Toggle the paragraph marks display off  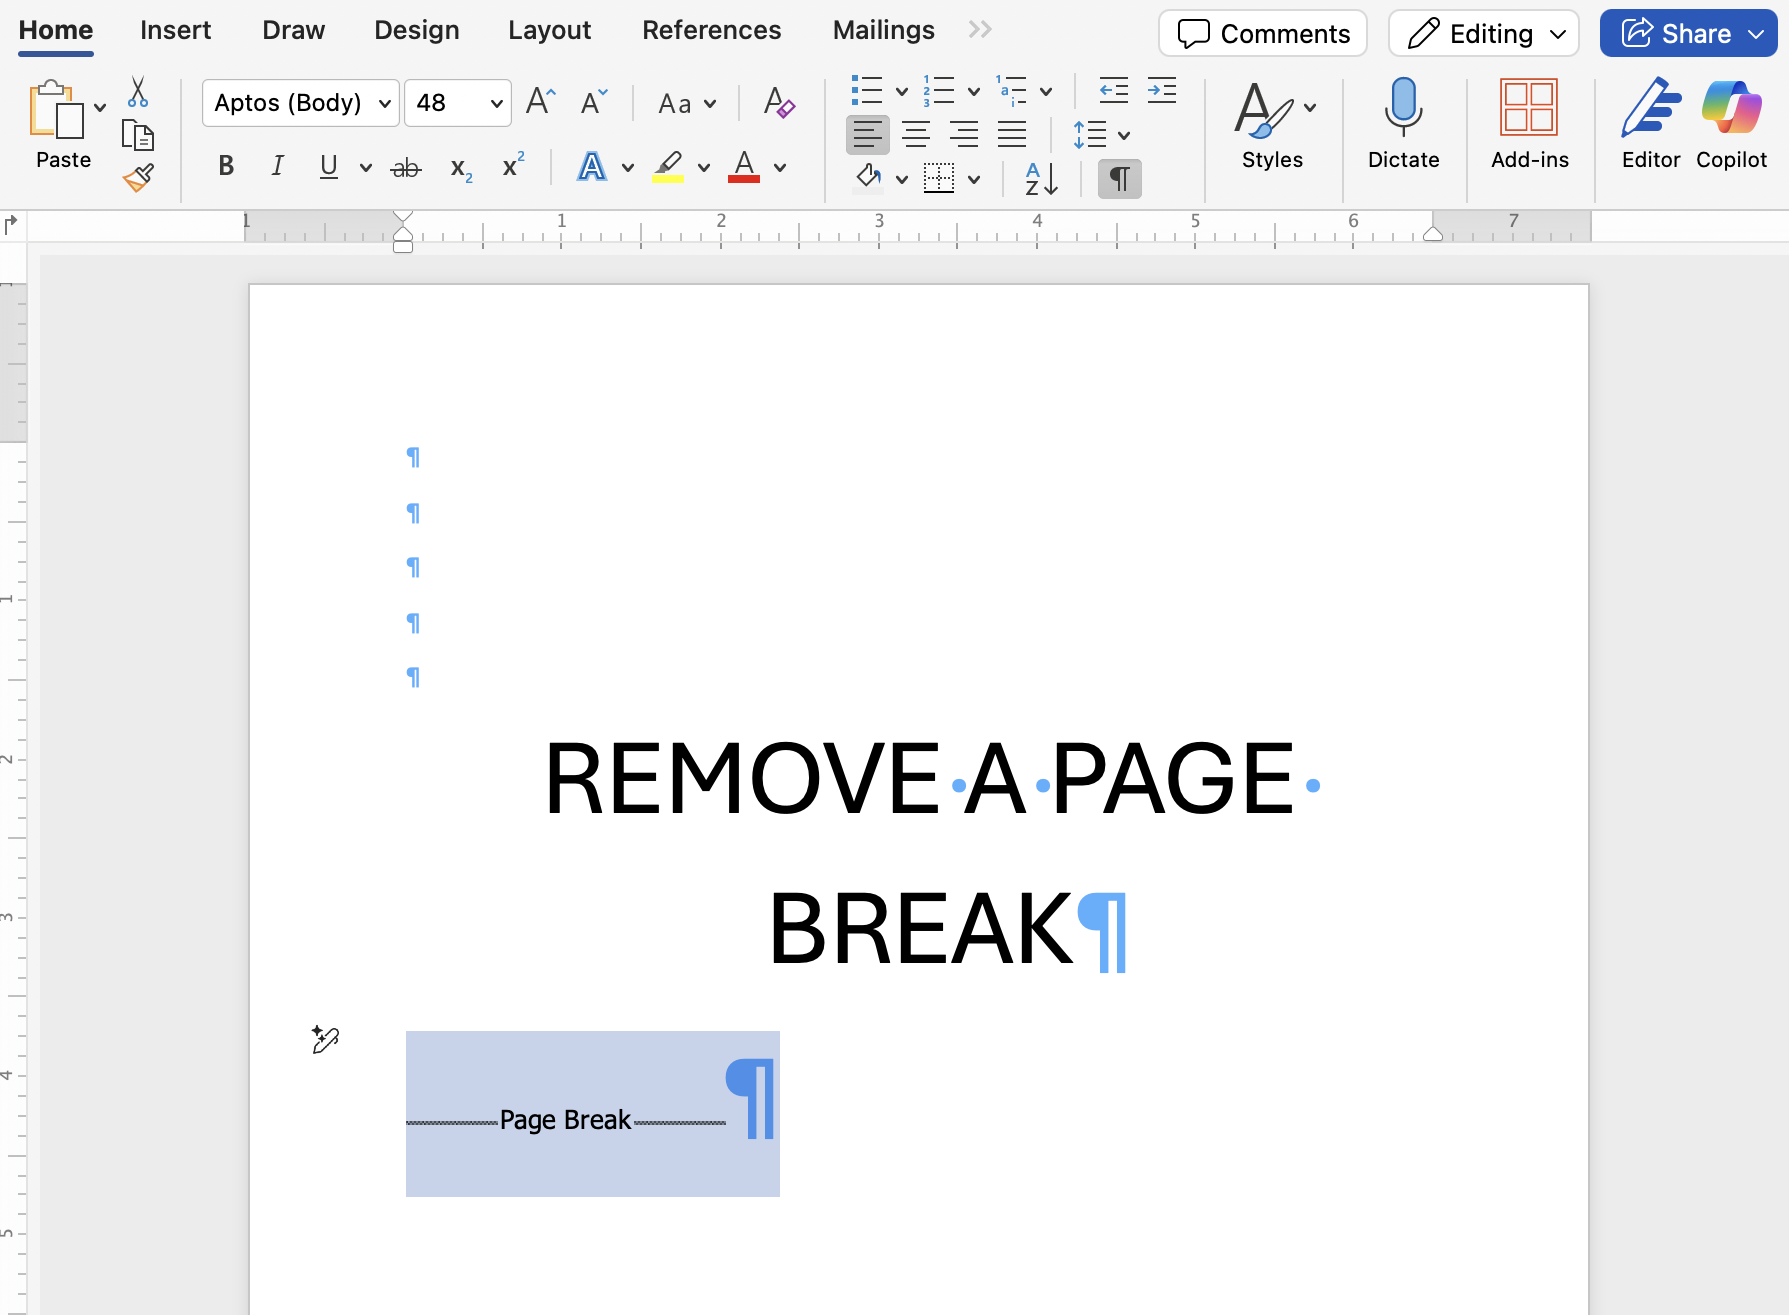click(x=1118, y=179)
